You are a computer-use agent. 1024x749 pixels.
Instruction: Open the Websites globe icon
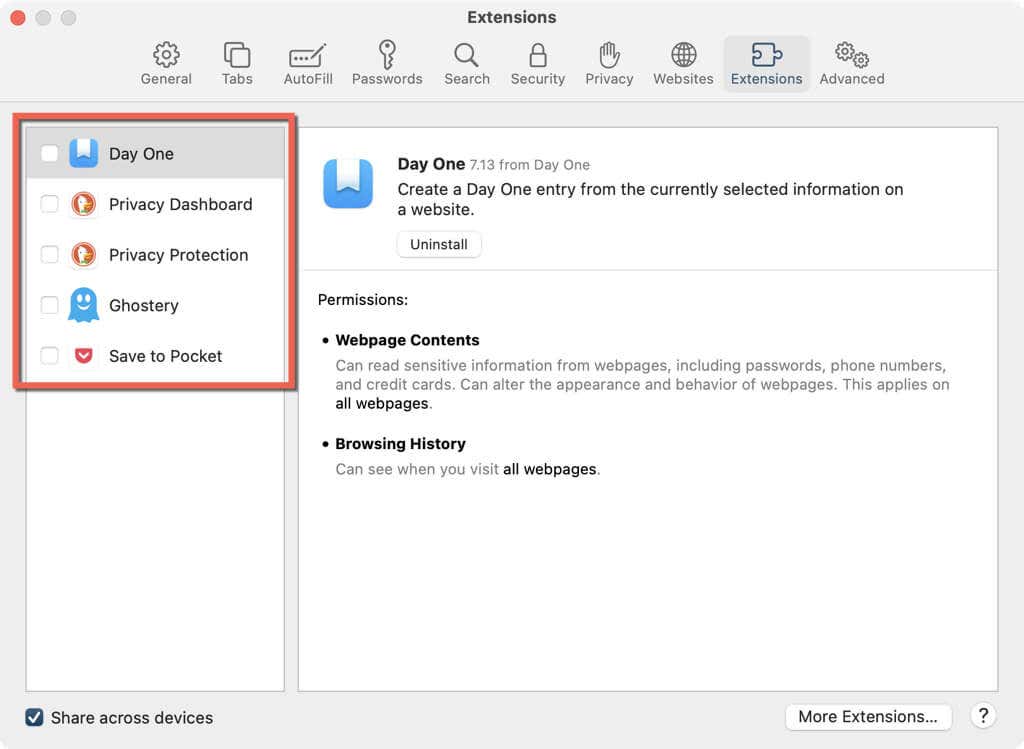(683, 55)
